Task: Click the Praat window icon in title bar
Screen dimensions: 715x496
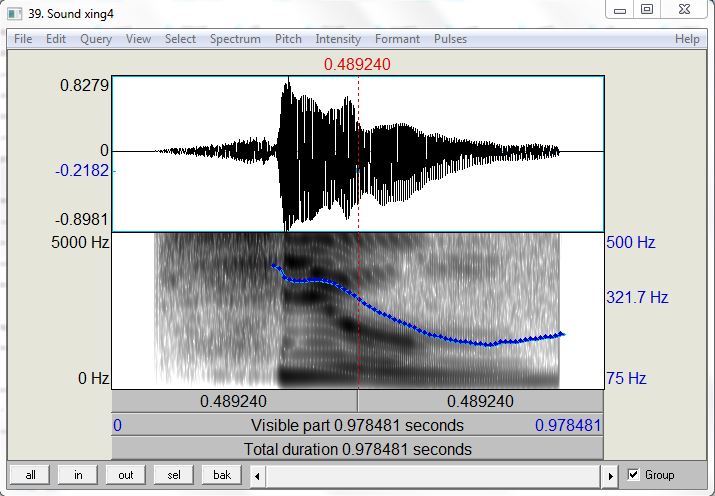Action: (x=15, y=14)
